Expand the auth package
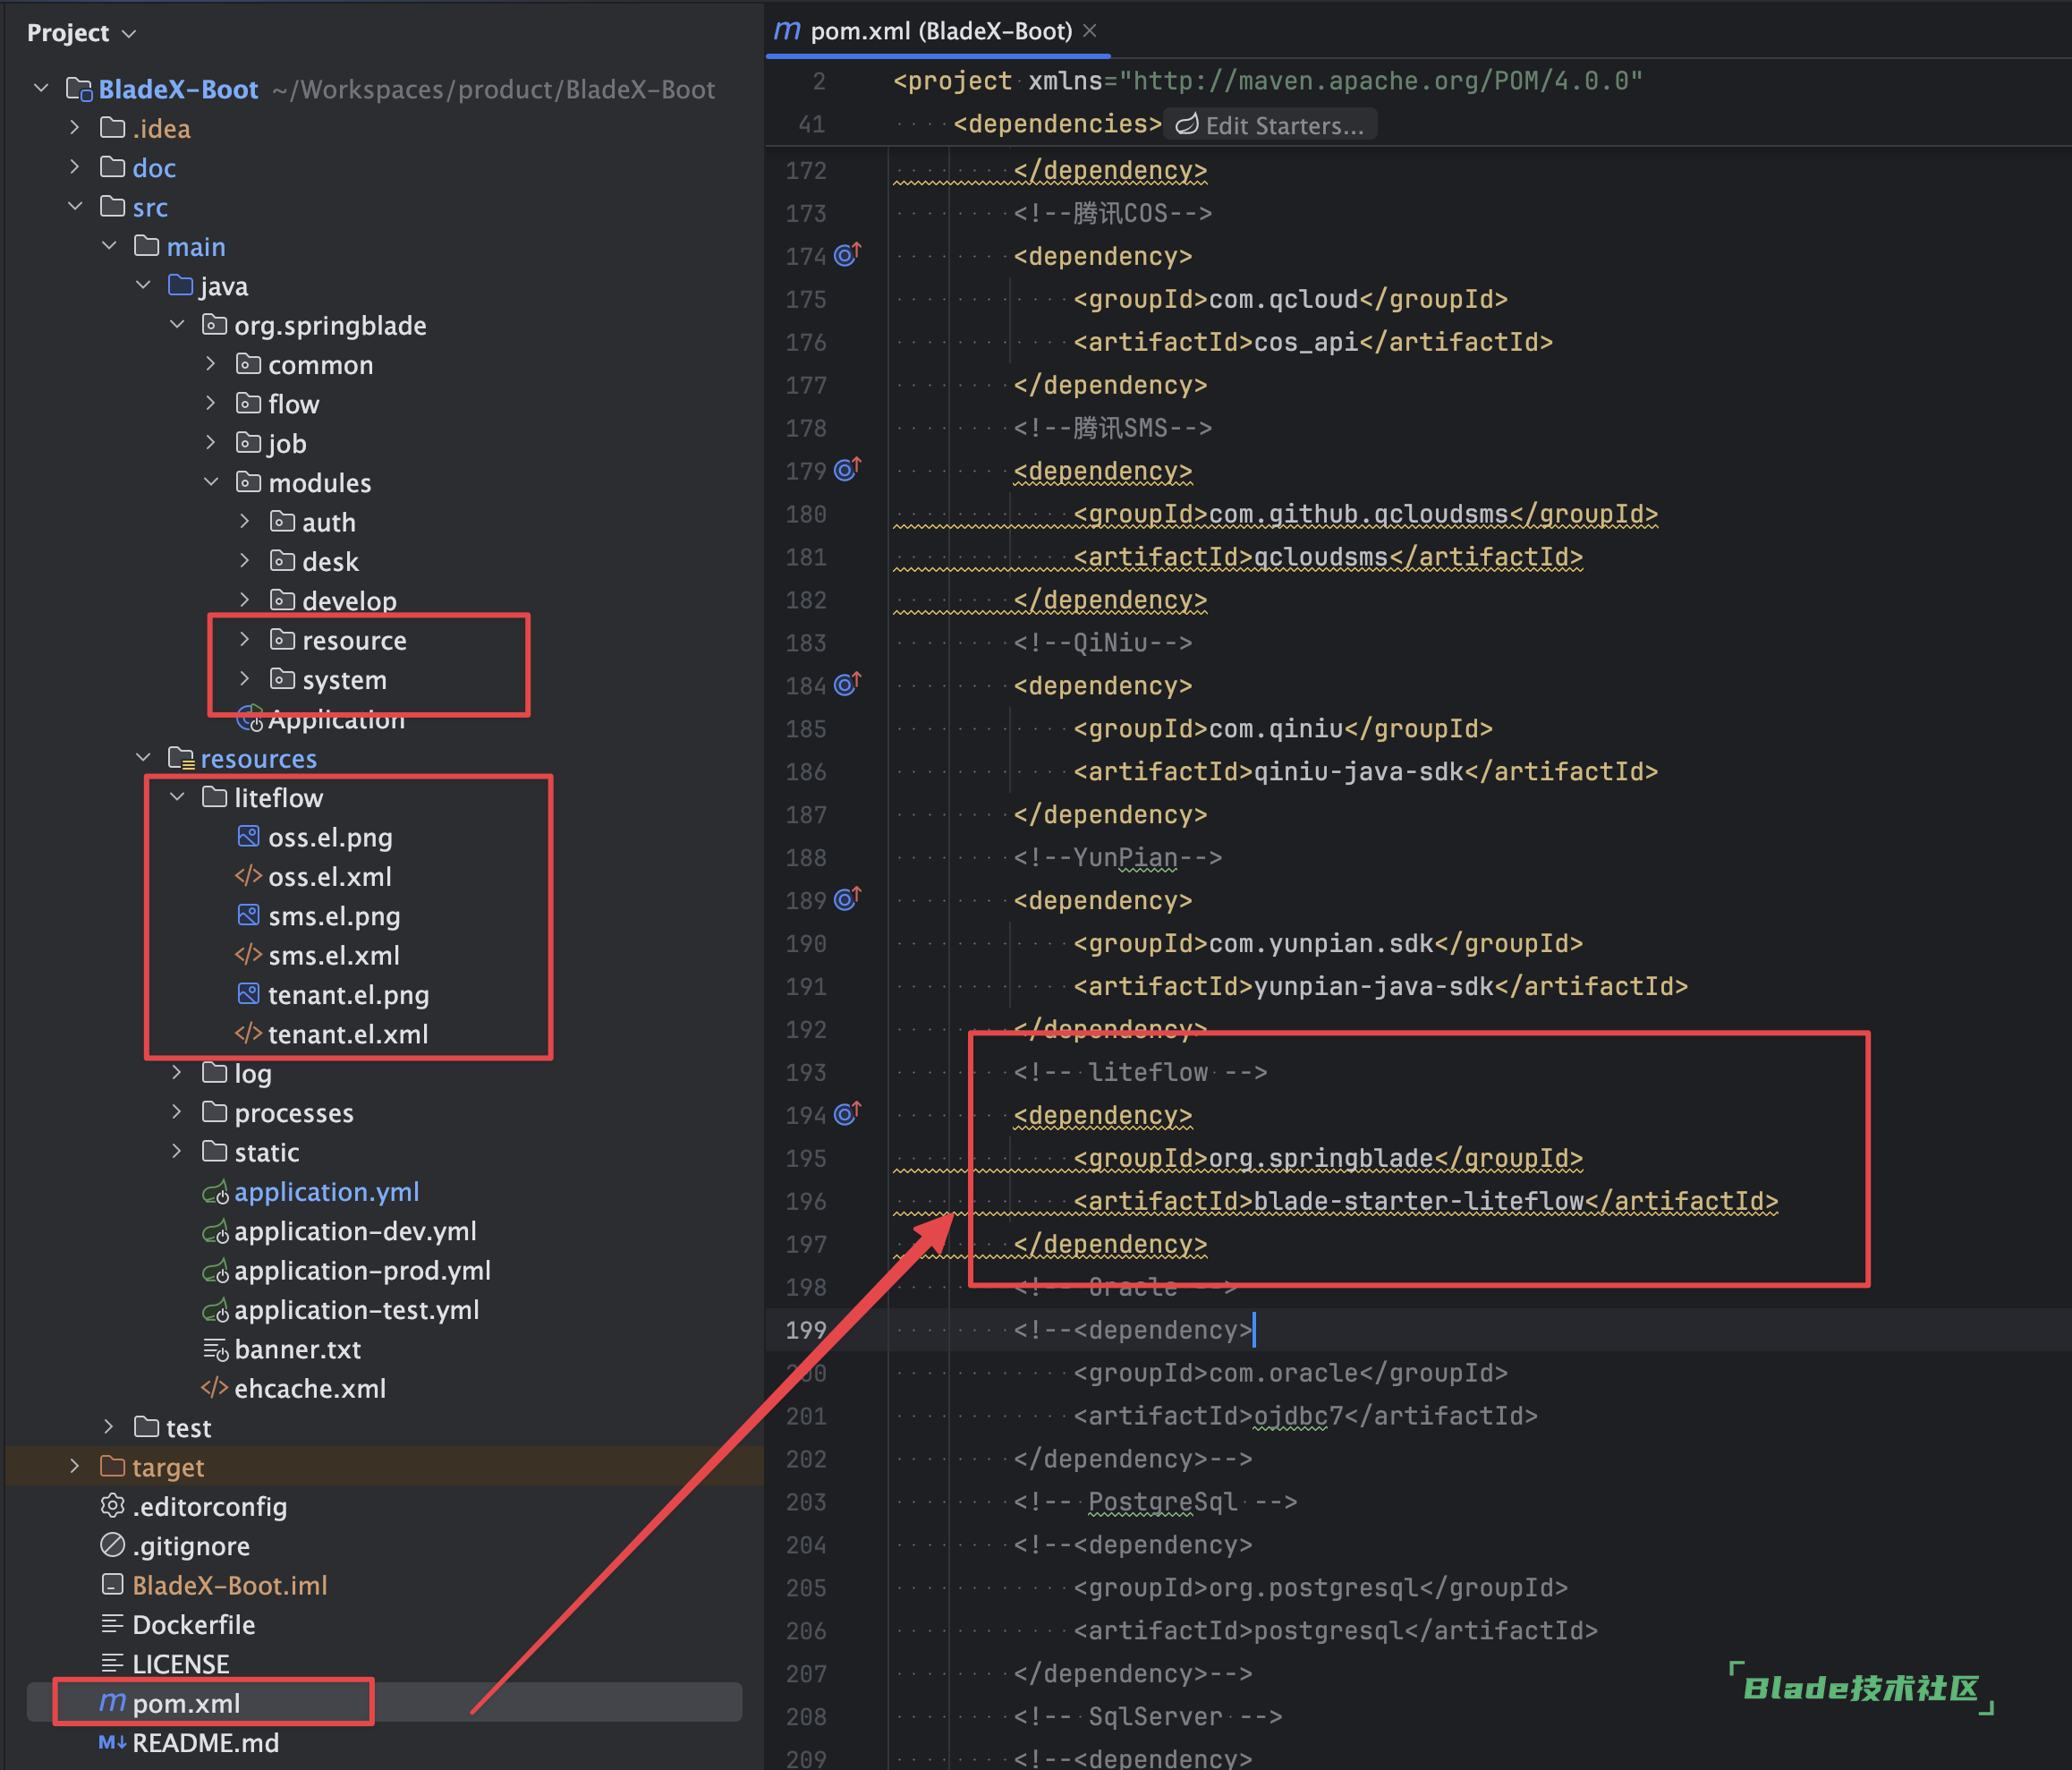The width and height of the screenshot is (2072, 1770). (x=245, y=521)
